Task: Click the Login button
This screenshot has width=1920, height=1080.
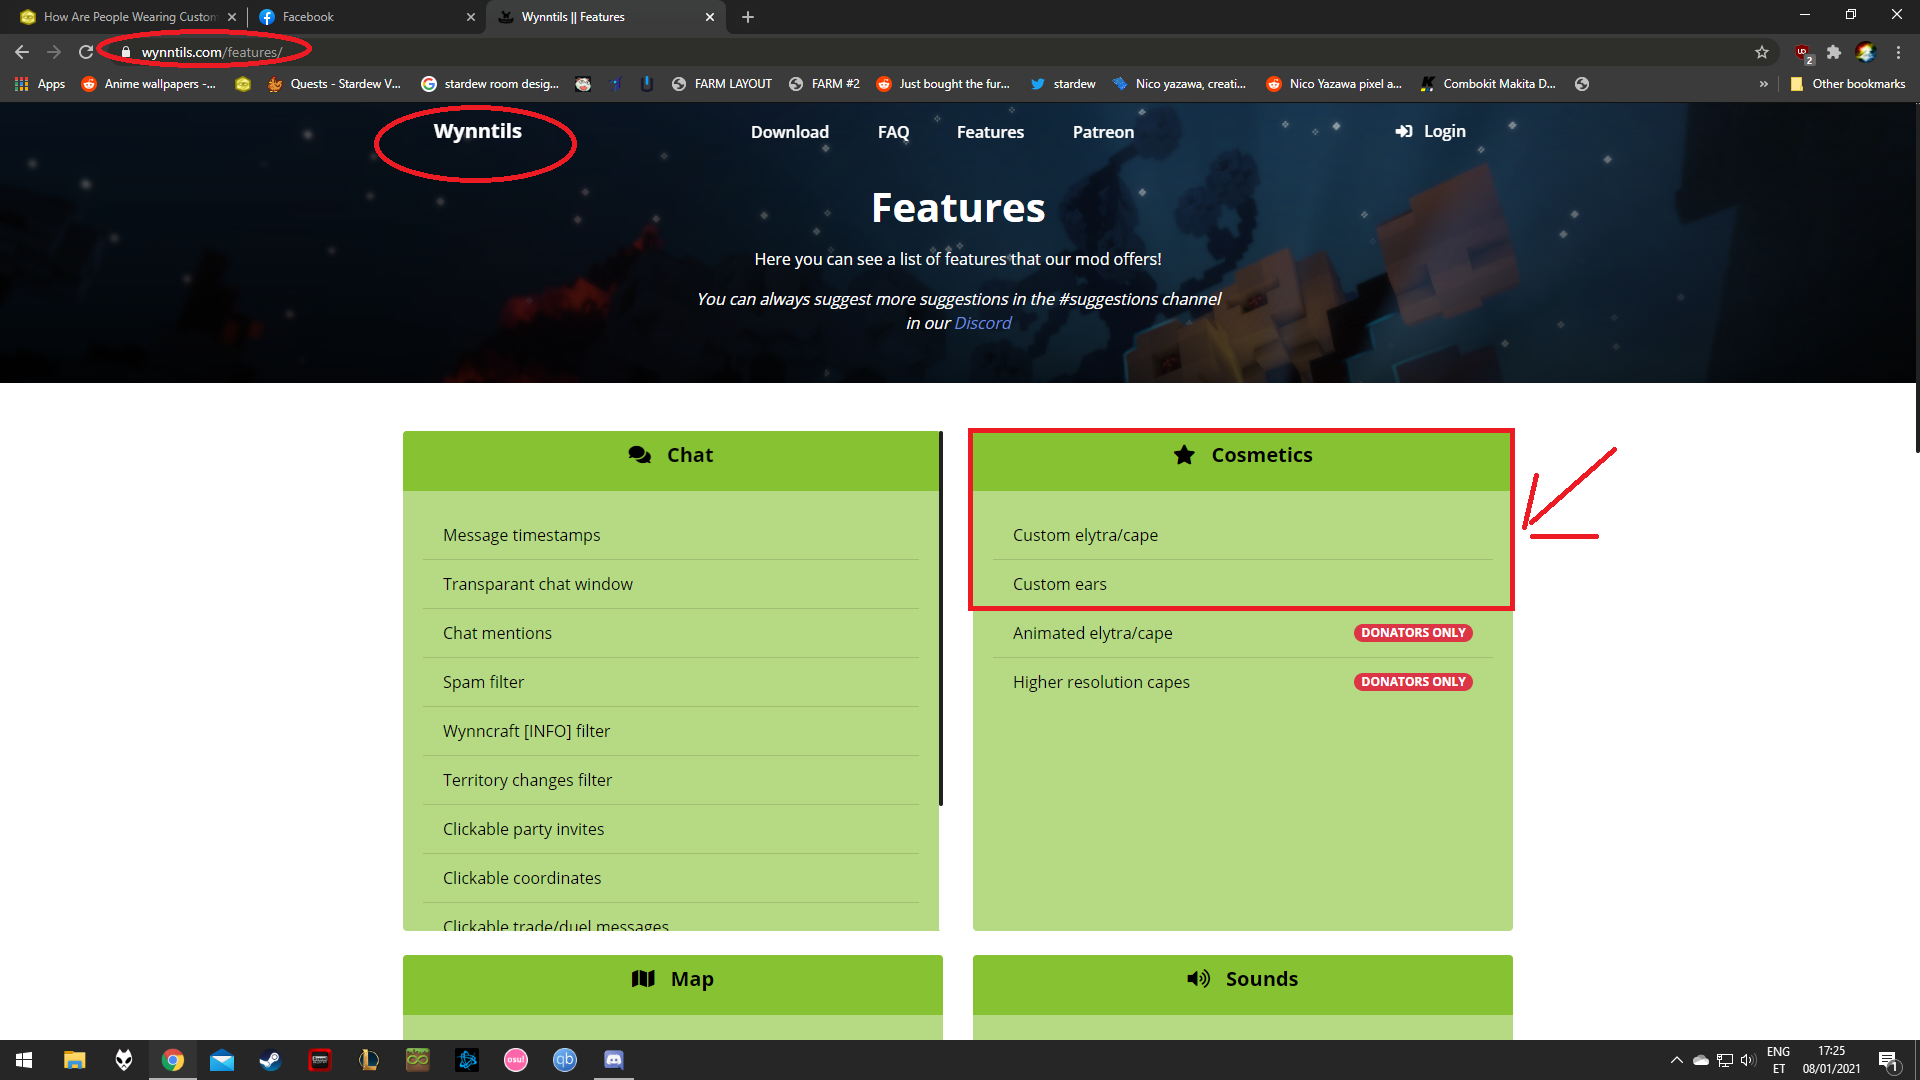Action: [x=1430, y=131]
